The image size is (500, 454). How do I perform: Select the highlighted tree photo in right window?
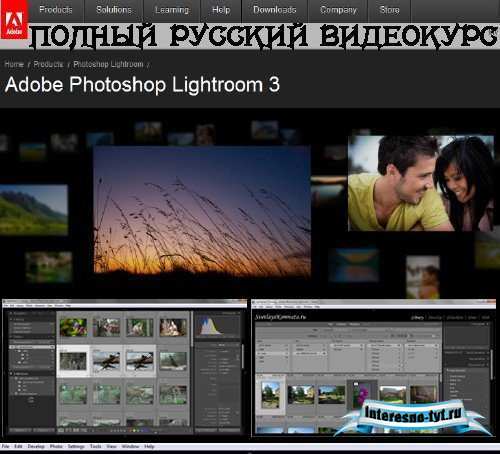click(x=271, y=395)
